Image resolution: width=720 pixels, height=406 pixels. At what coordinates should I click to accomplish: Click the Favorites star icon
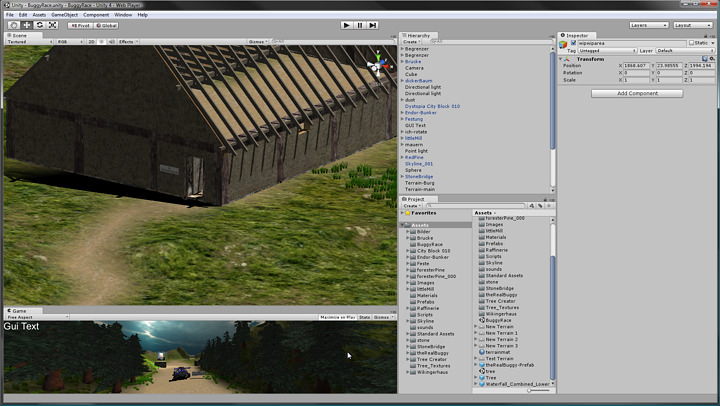pos(407,213)
